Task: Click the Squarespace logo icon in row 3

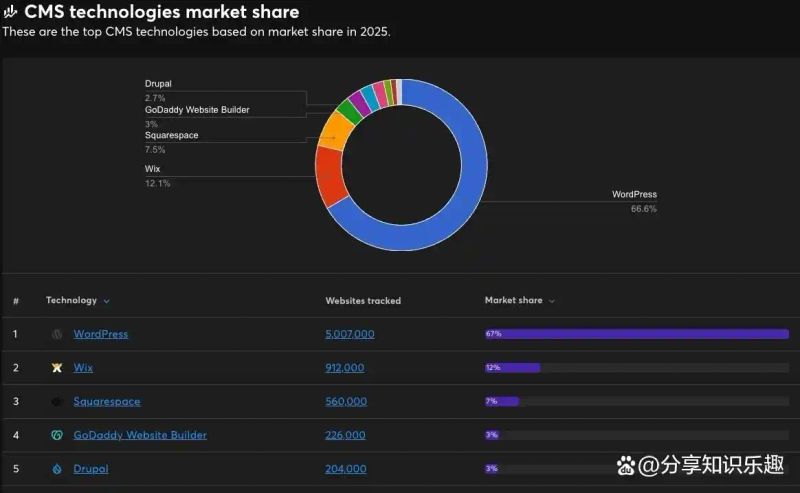Action: [x=57, y=402]
